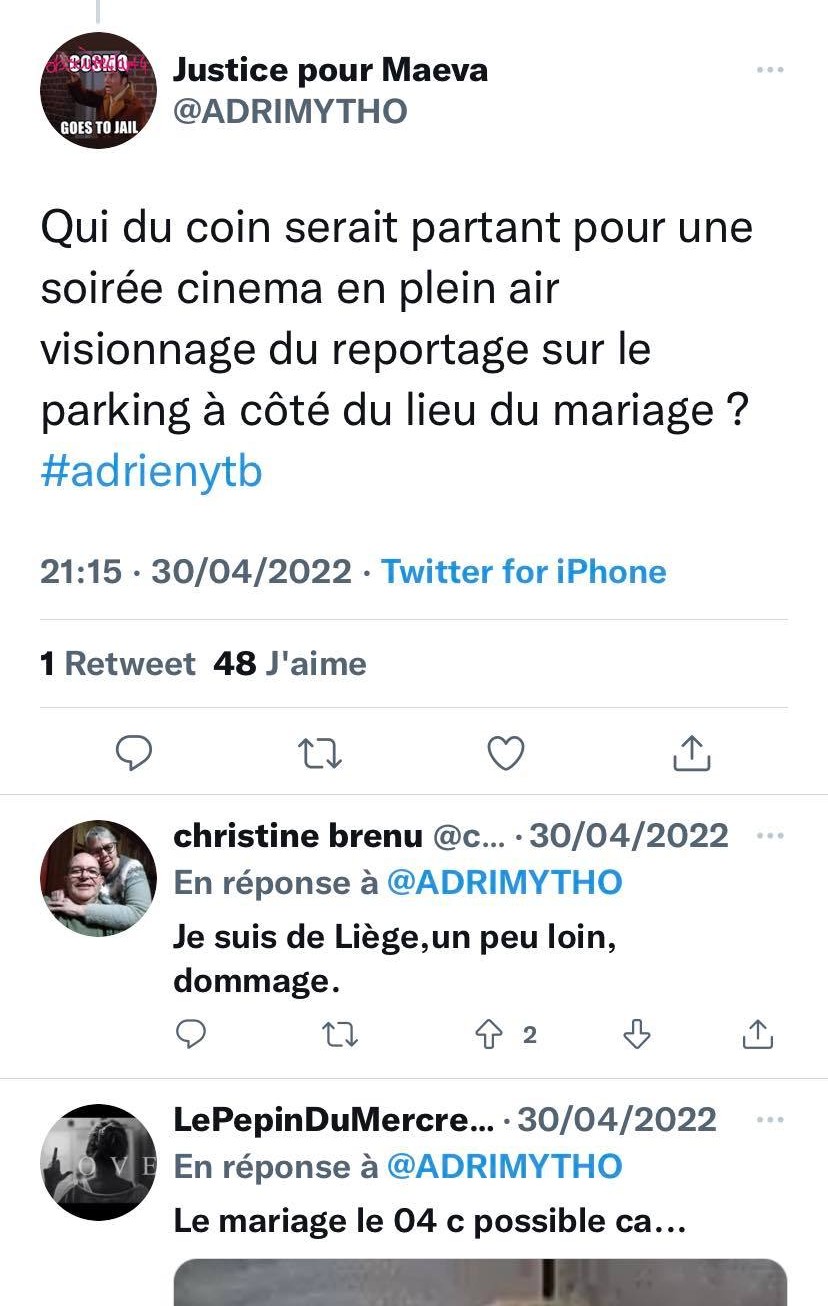
Task: Retweet the Justice pour Maeva tweet
Action: (x=321, y=753)
